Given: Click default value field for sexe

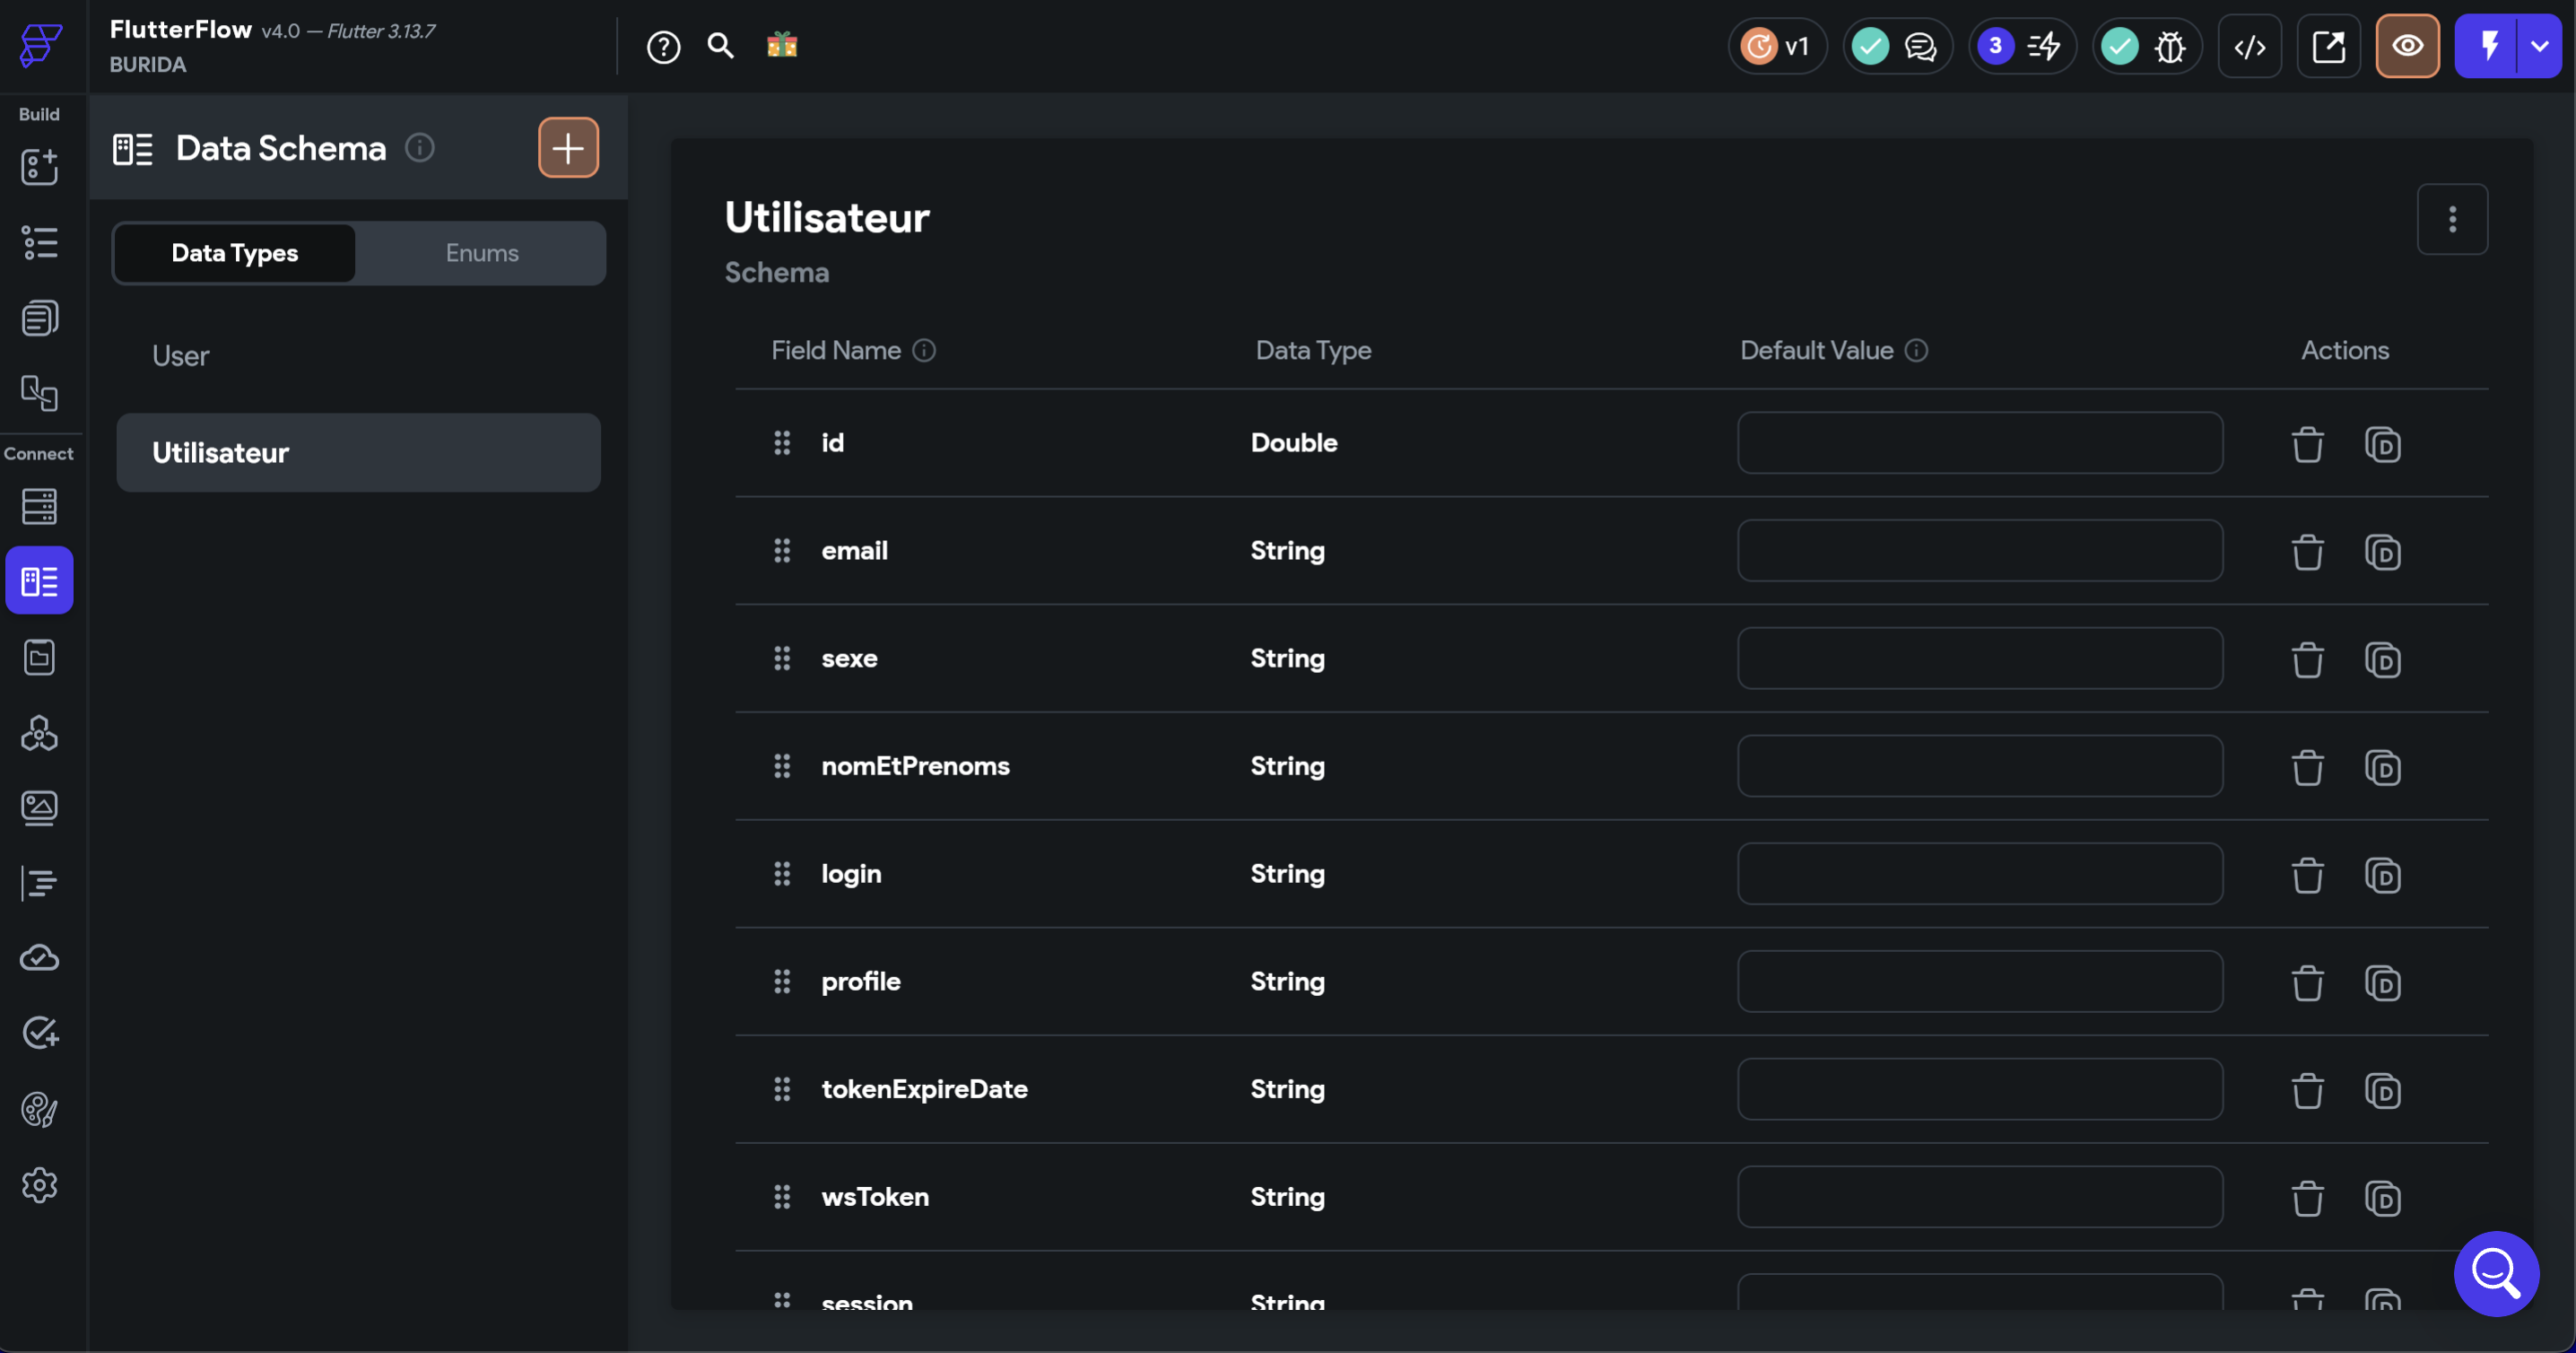Looking at the screenshot, I should (1980, 658).
